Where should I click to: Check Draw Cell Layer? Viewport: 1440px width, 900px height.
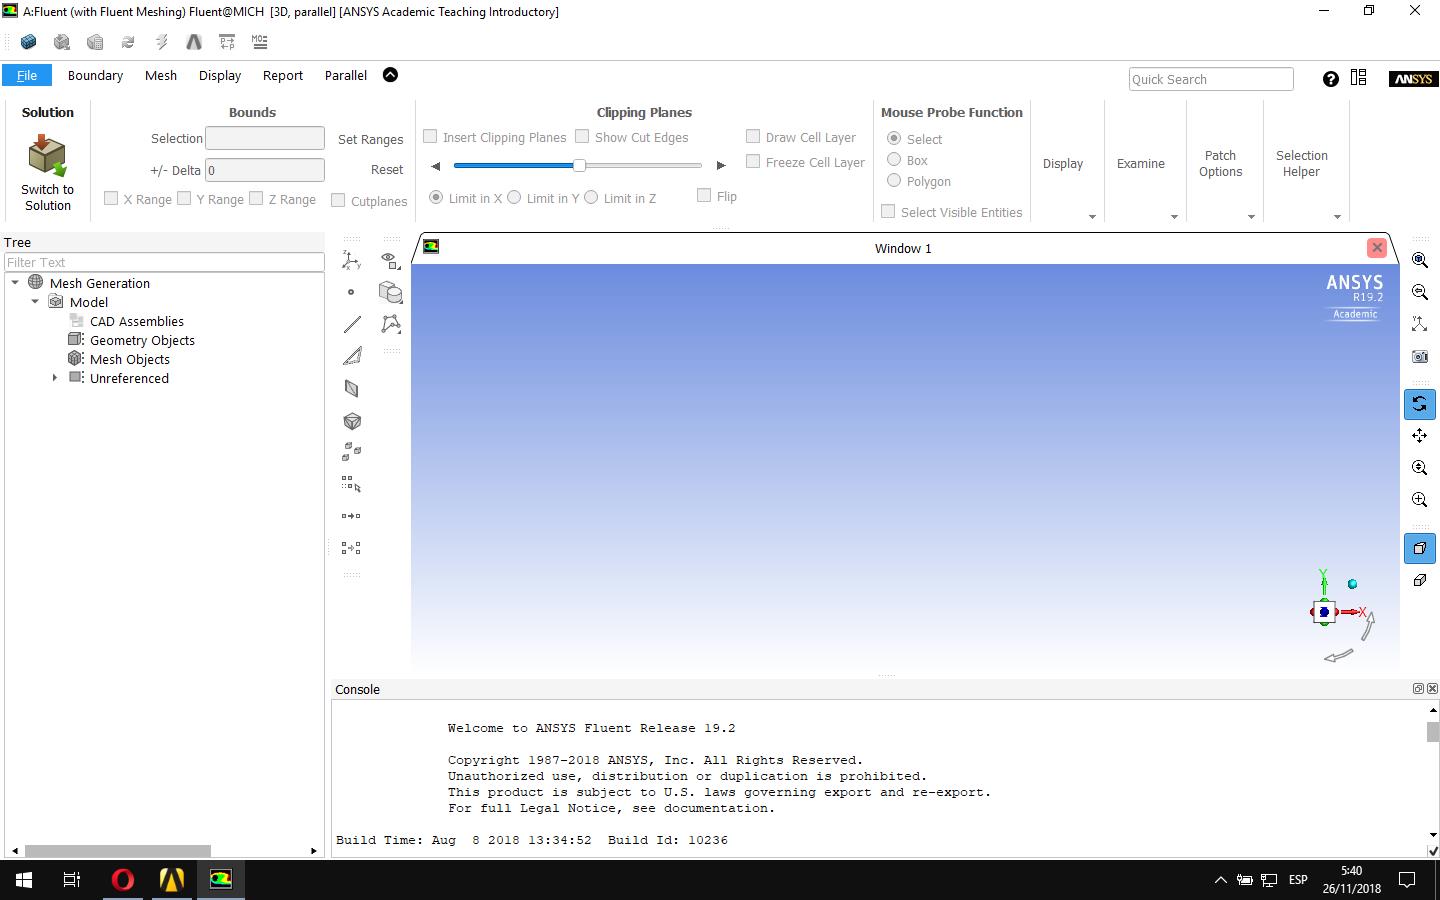[753, 136]
